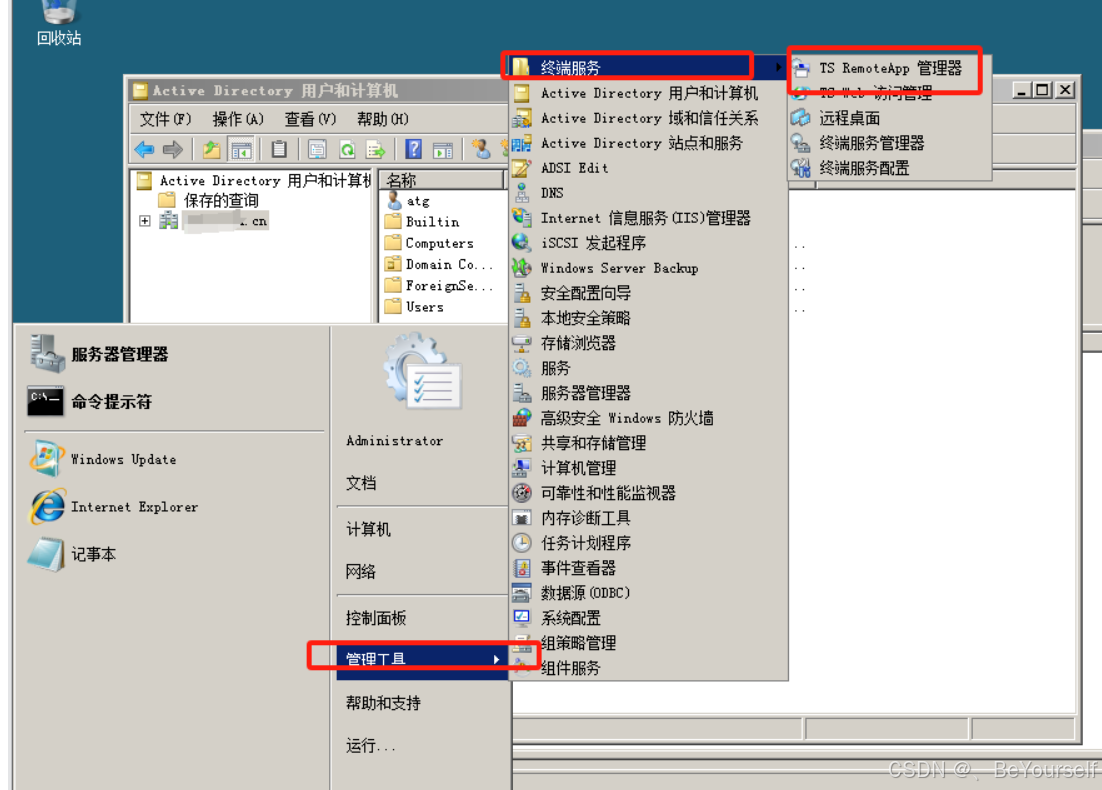Open the Recycle Bin on desktop
The image size is (1102, 790).
point(59,22)
